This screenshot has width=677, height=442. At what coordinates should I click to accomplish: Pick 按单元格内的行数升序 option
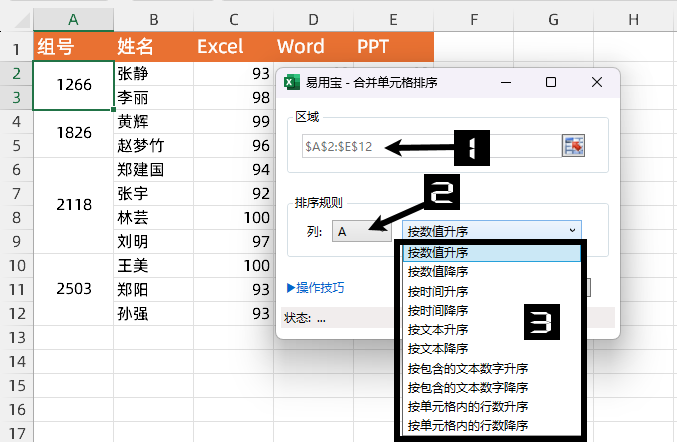coord(492,406)
